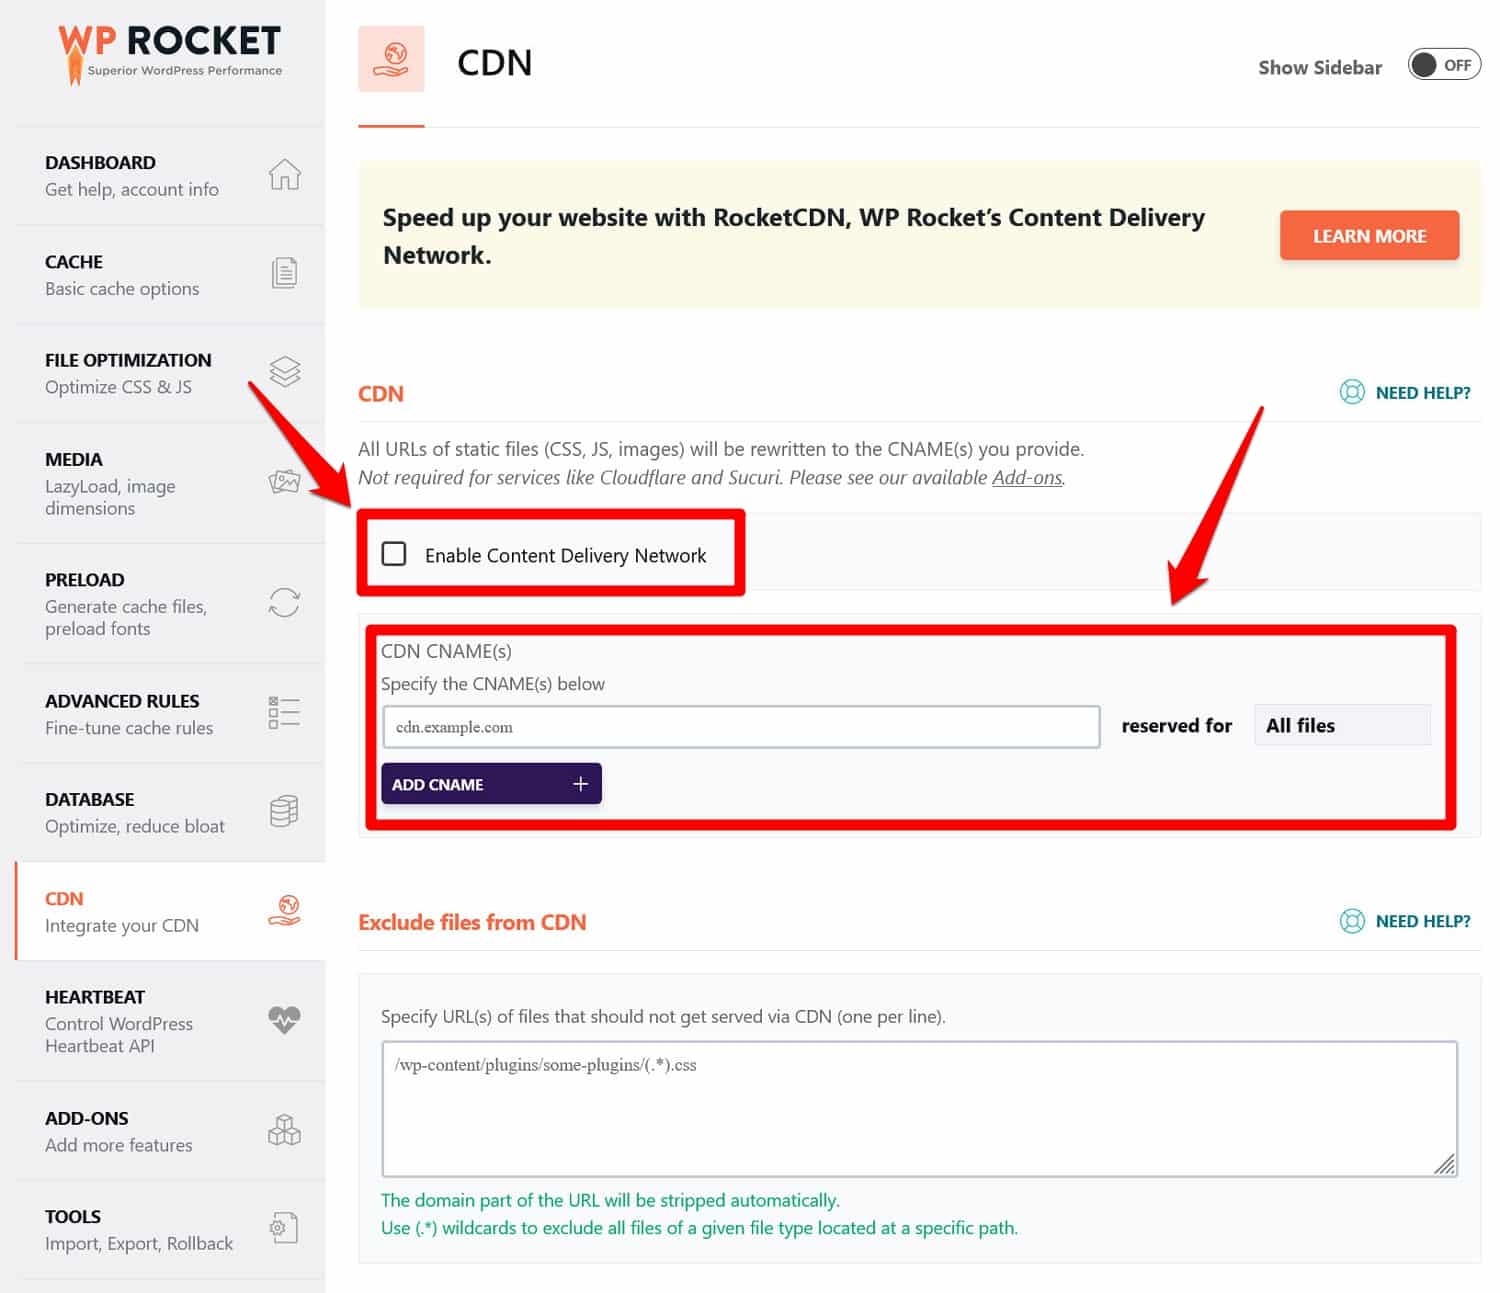
Task: Click the Preload refresh arrows icon
Action: tap(284, 602)
